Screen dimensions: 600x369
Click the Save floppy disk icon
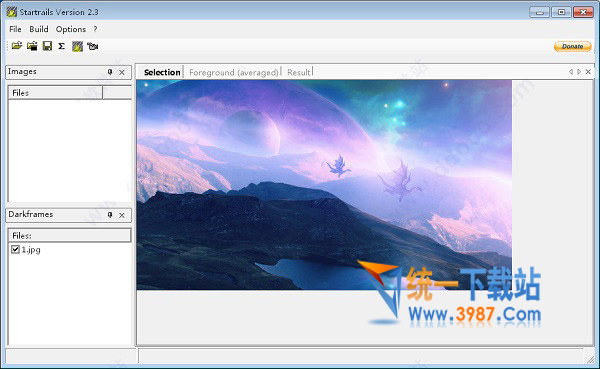pos(47,46)
